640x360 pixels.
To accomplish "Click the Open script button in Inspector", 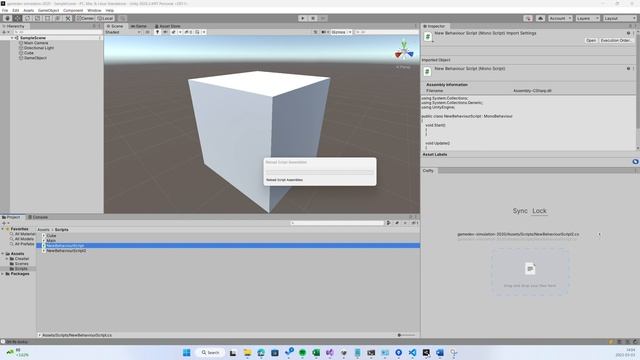I will click(x=591, y=40).
